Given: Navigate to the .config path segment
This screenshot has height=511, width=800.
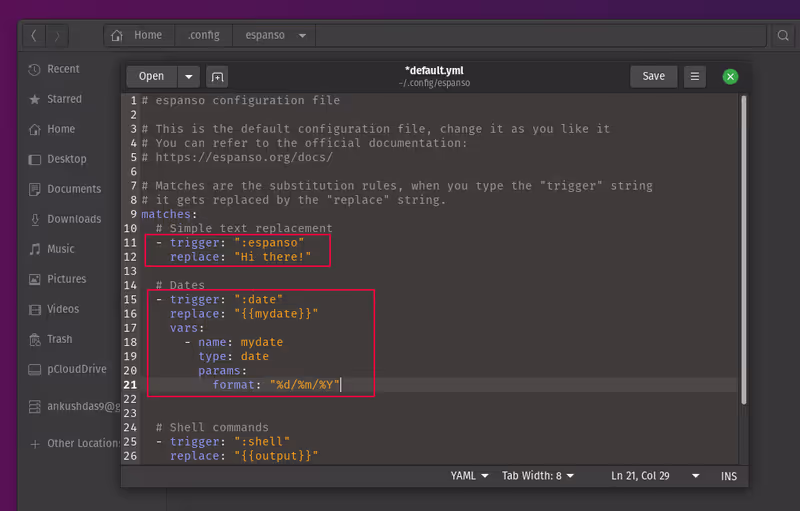Looking at the screenshot, I should (x=204, y=35).
